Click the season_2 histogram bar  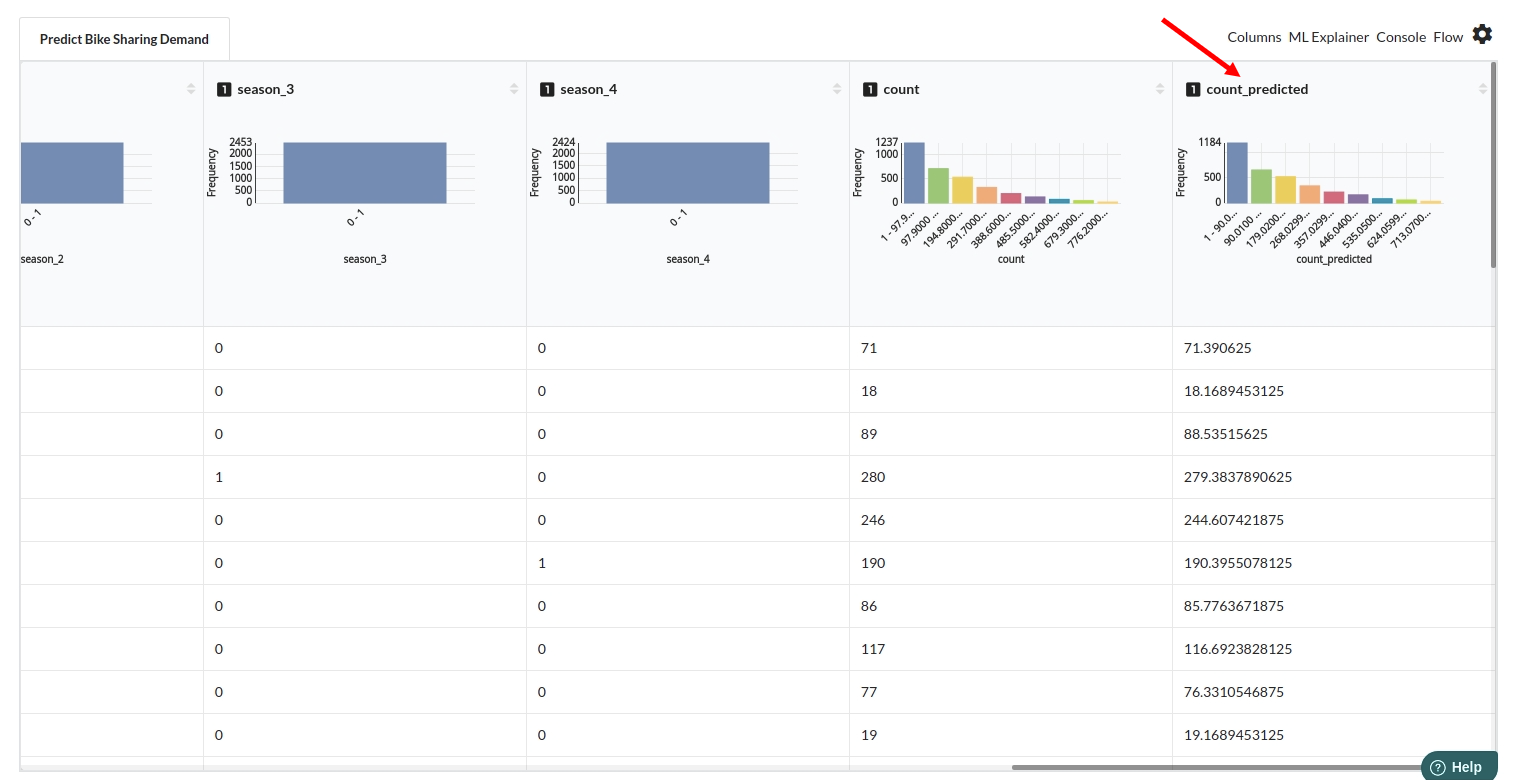point(72,173)
